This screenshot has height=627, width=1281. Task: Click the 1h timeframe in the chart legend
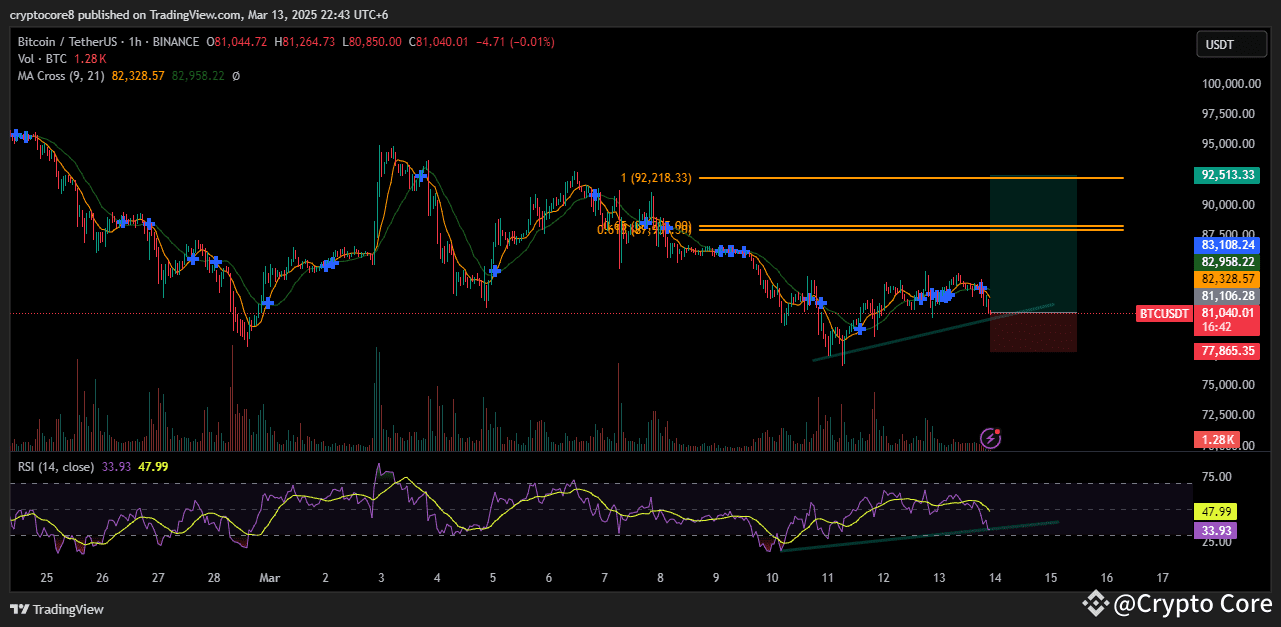[135, 42]
